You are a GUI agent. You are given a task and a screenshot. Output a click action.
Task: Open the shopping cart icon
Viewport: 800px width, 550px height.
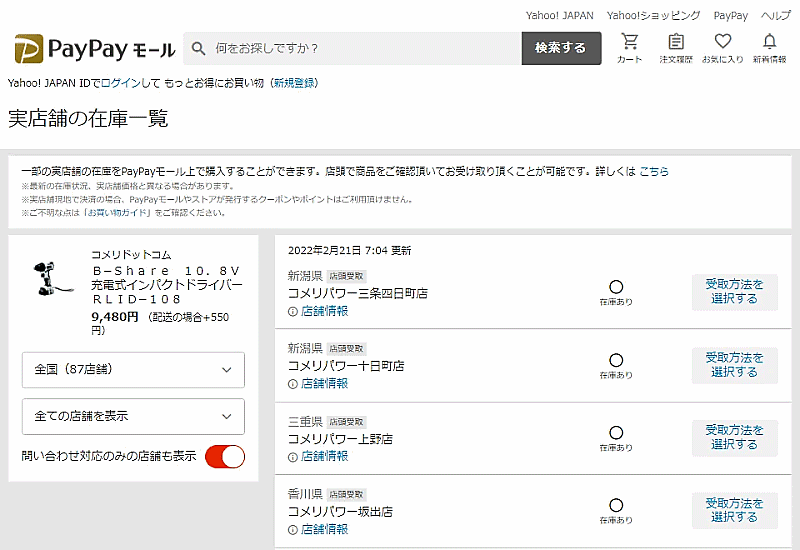click(x=630, y=47)
